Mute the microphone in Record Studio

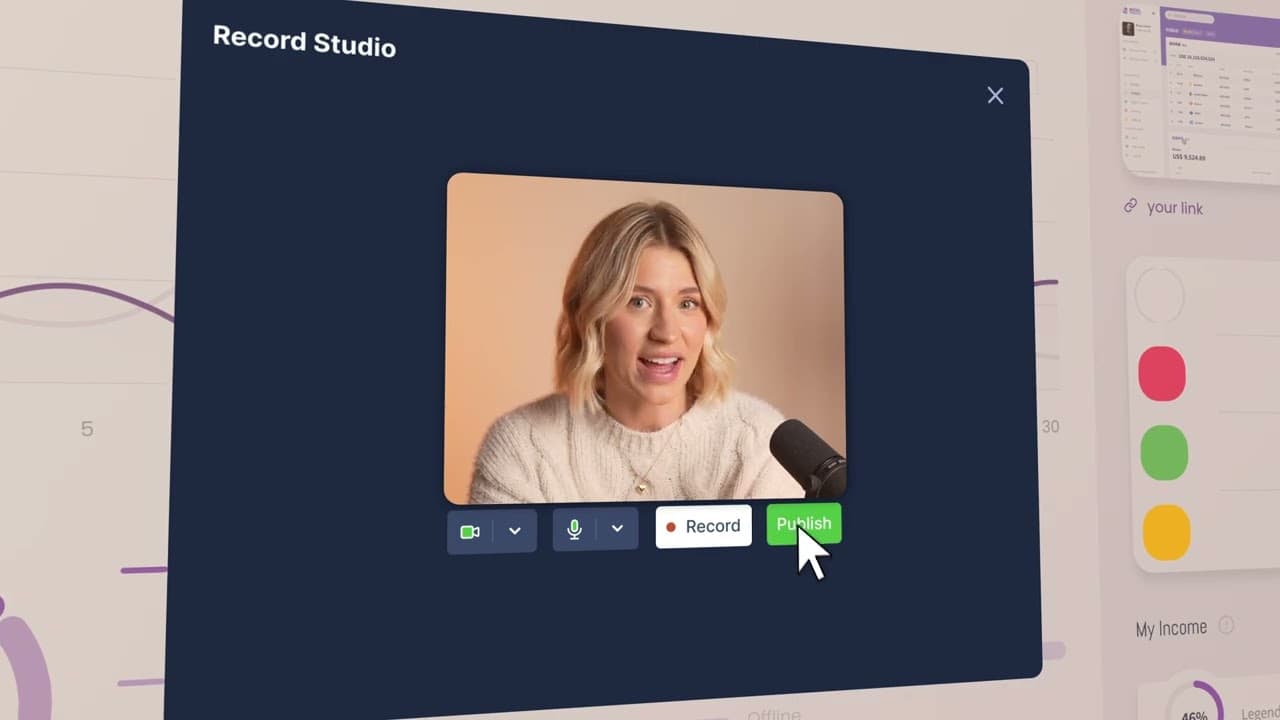click(575, 529)
